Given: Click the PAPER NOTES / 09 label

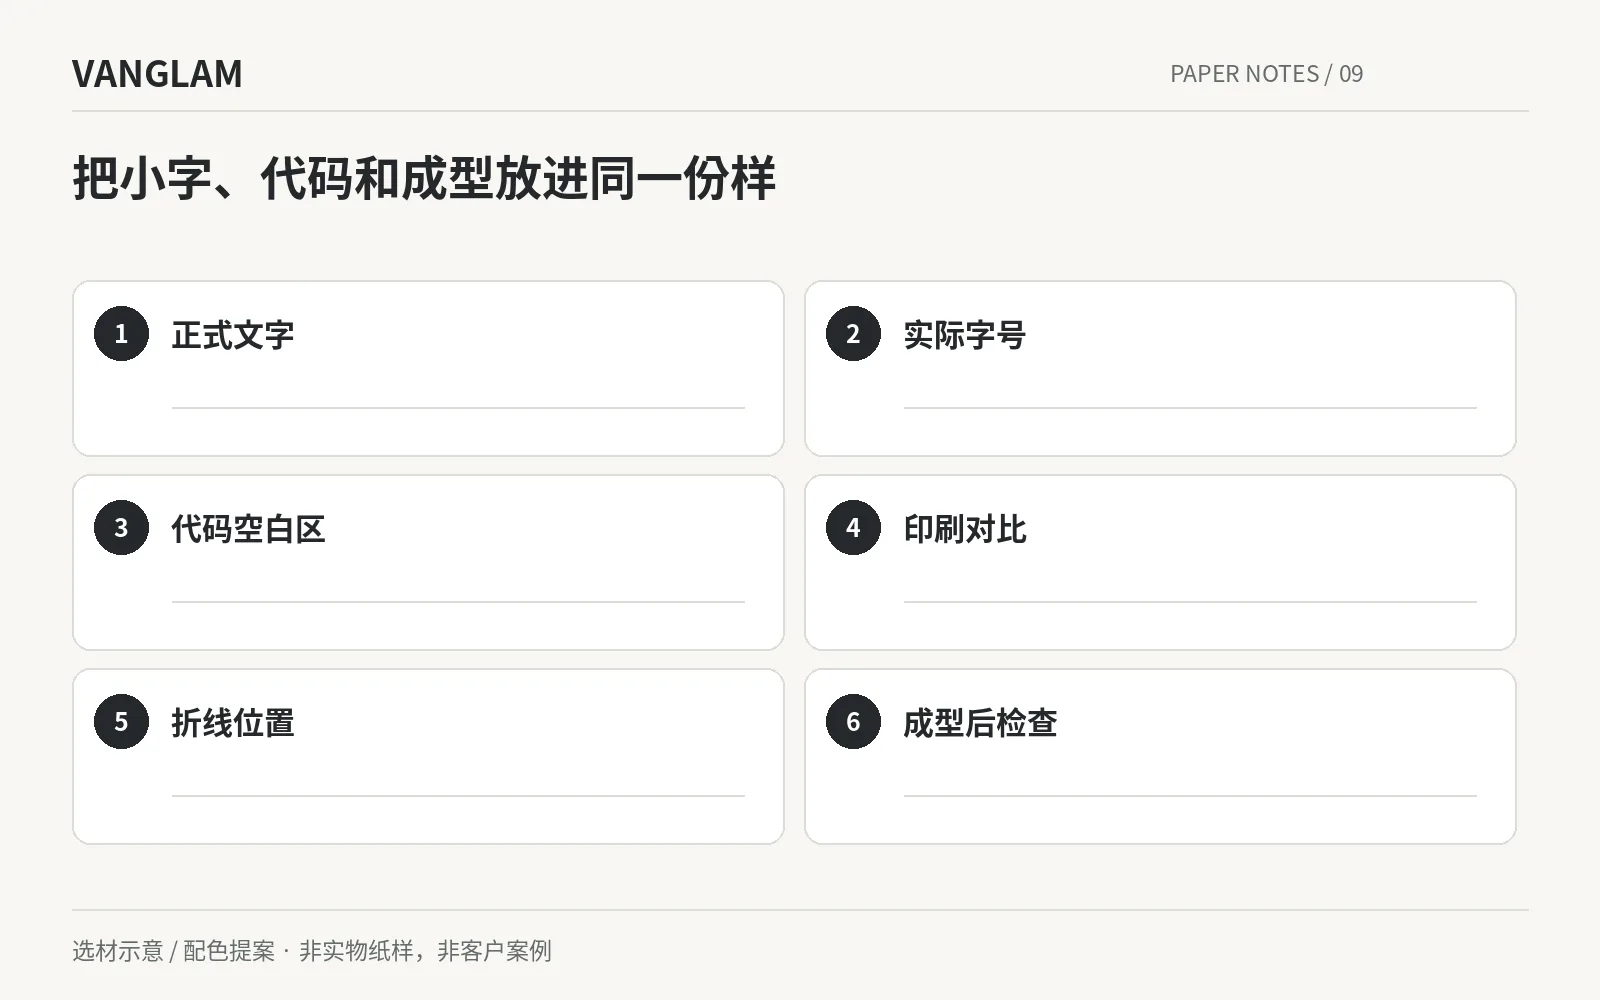Looking at the screenshot, I should click(1266, 74).
